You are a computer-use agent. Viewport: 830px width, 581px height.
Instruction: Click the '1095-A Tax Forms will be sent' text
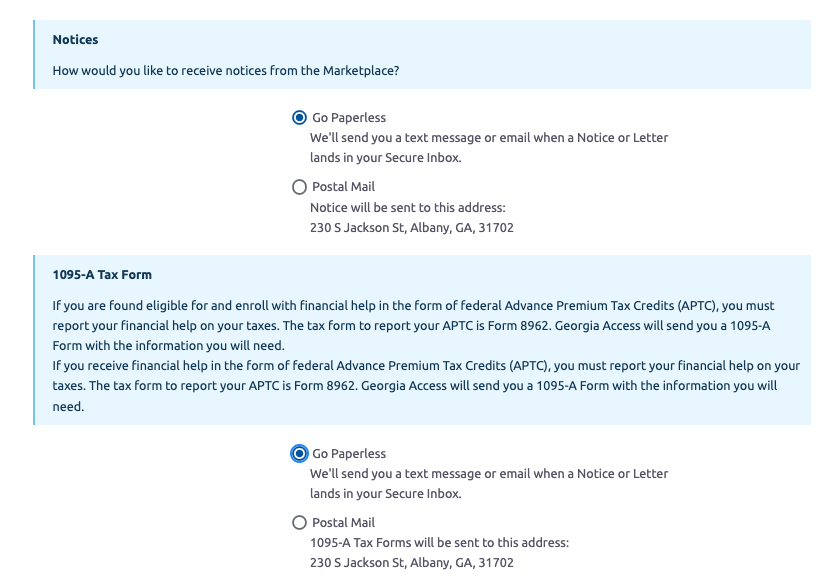[439, 542]
